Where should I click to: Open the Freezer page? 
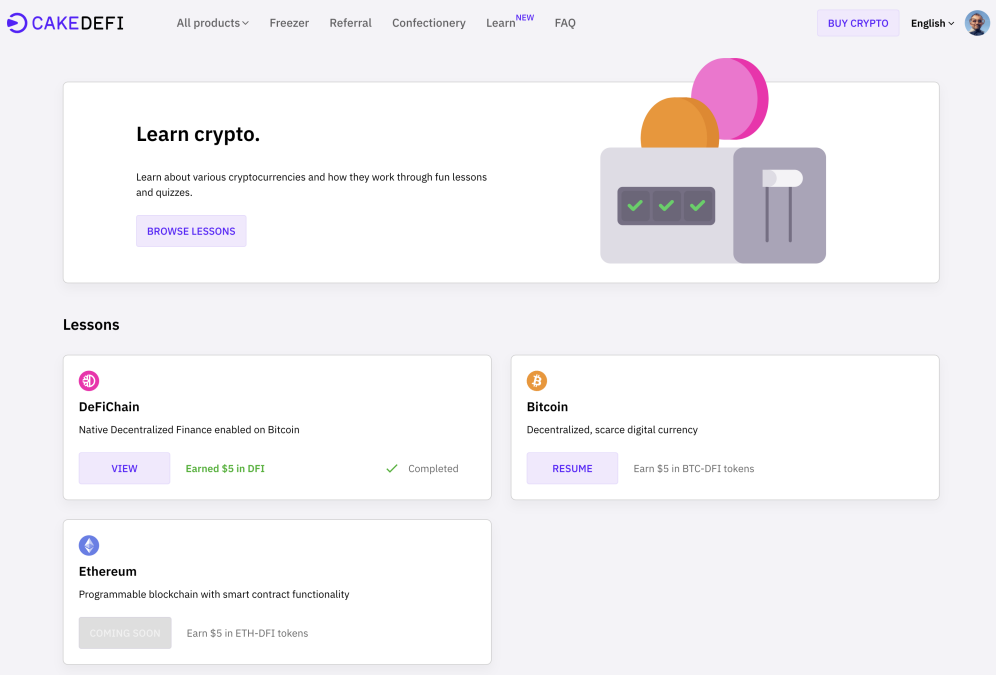(289, 23)
